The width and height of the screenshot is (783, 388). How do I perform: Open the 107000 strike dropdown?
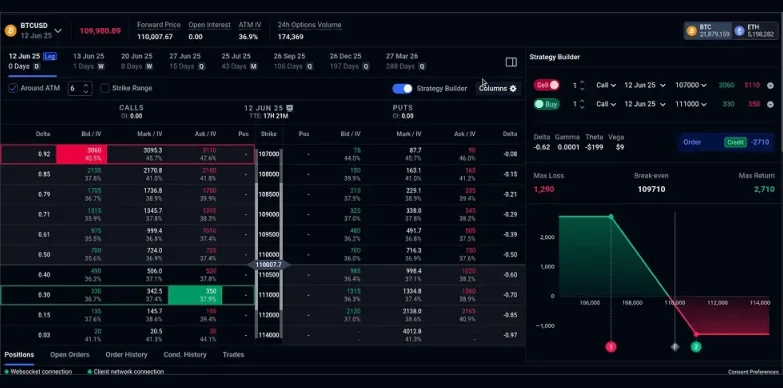[x=691, y=85]
